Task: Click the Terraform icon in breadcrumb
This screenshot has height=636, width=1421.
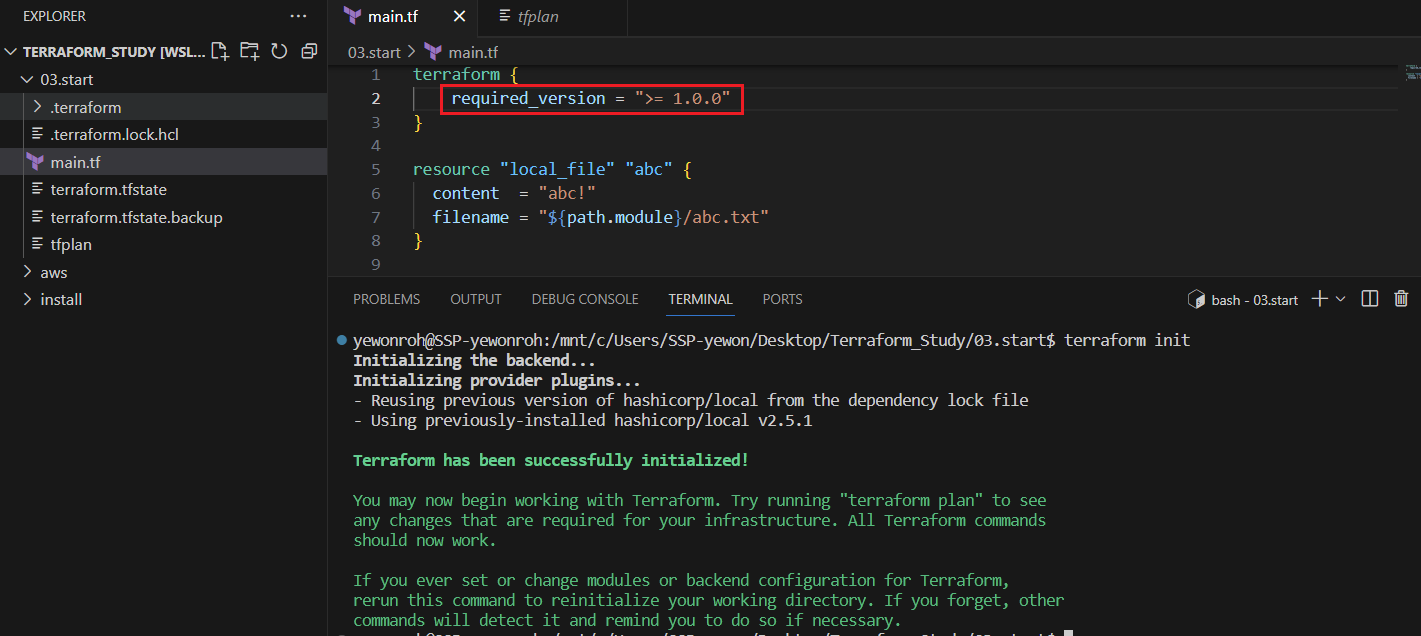Action: pos(433,52)
